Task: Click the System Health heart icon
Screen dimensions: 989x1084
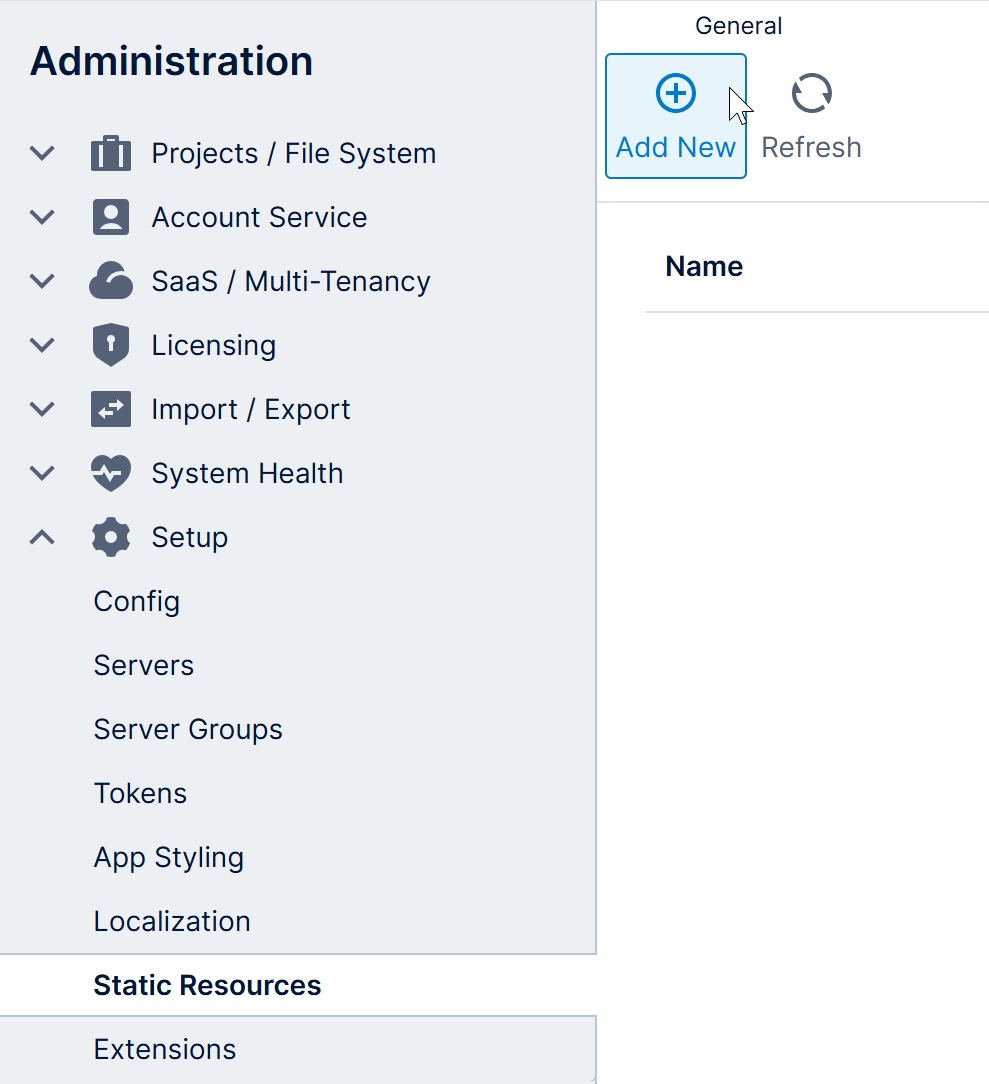Action: [111, 474]
